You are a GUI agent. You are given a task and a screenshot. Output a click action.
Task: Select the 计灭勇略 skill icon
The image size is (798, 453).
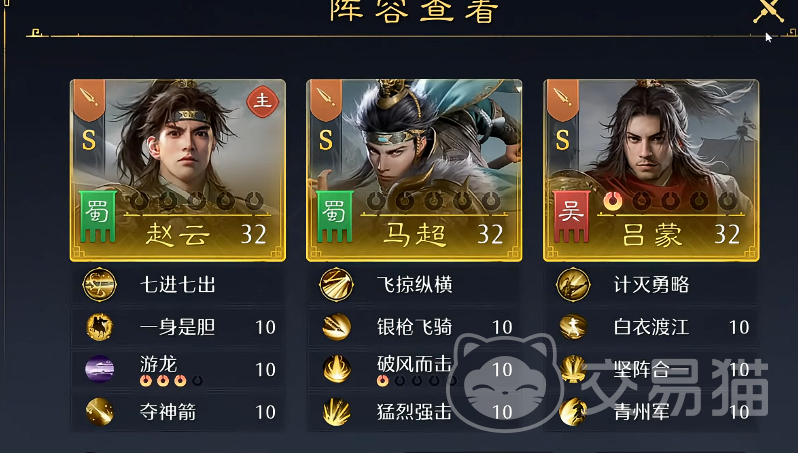(573, 285)
